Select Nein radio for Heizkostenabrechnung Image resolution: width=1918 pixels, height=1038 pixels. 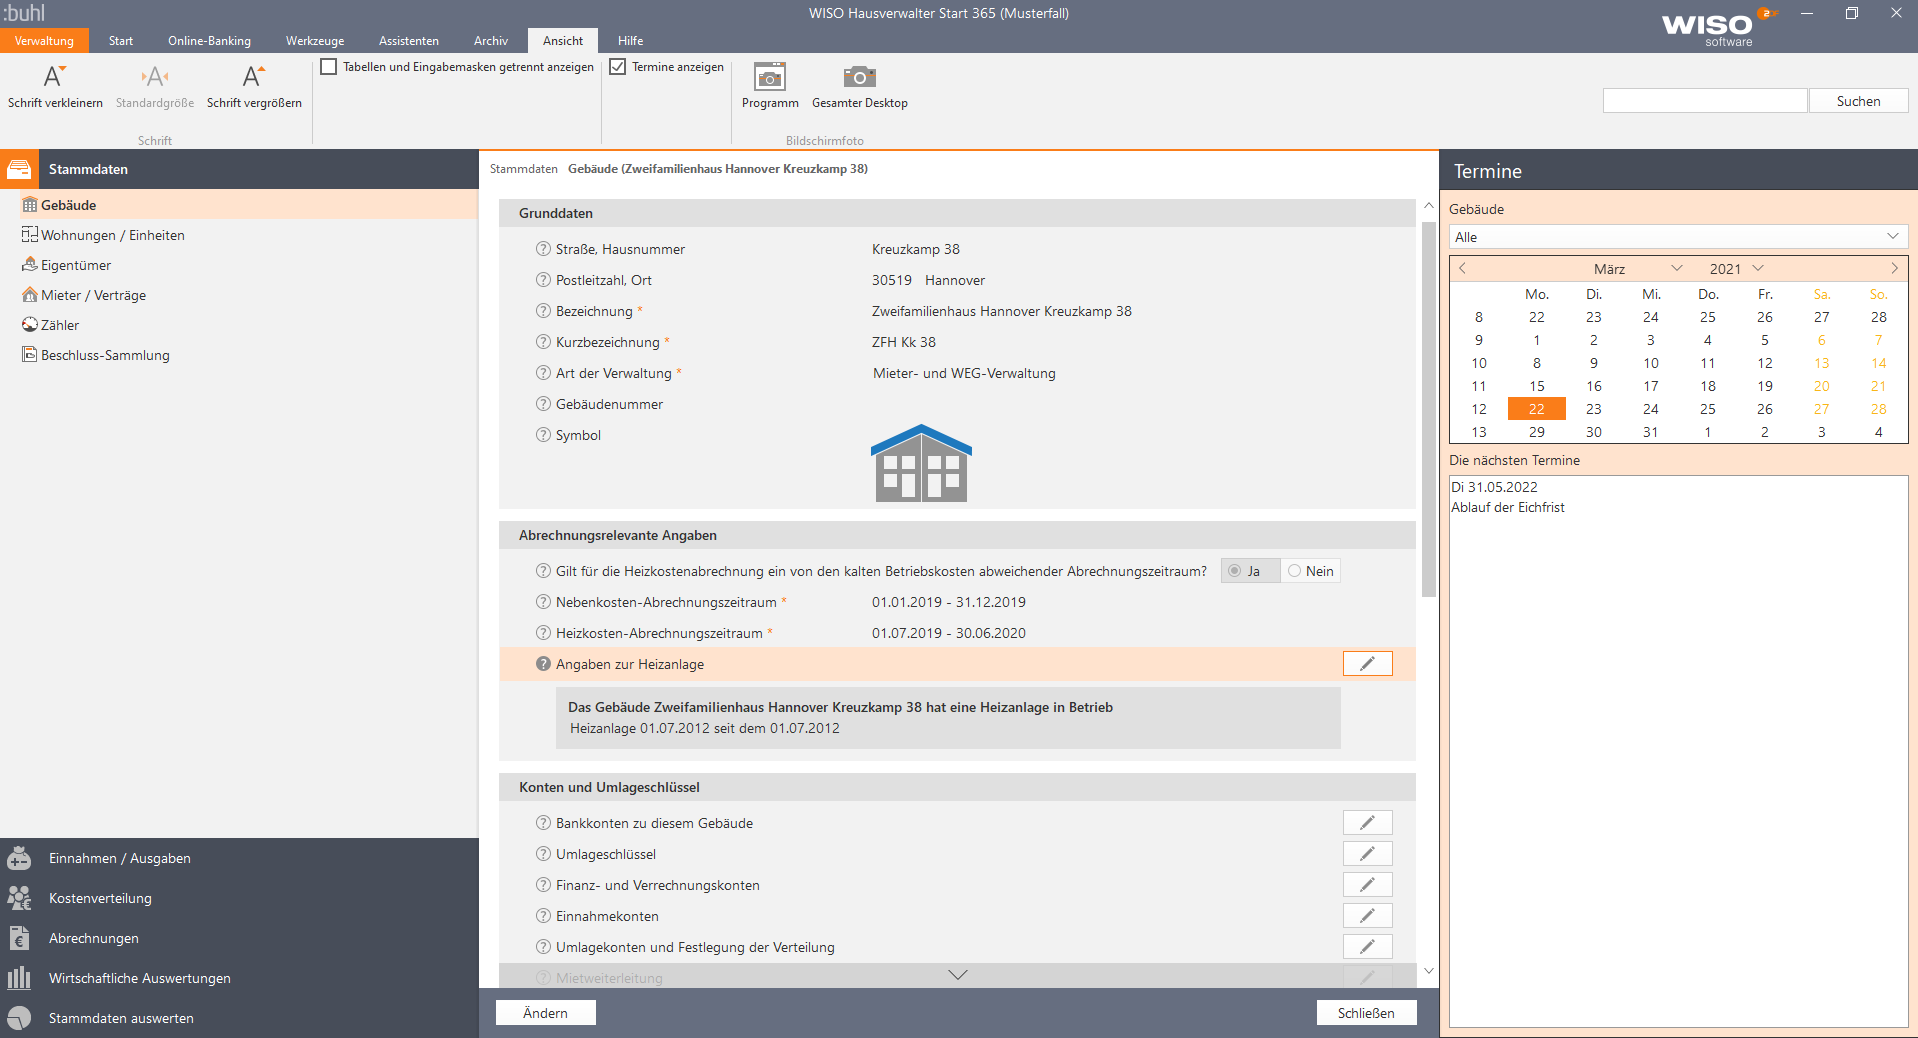click(1295, 571)
